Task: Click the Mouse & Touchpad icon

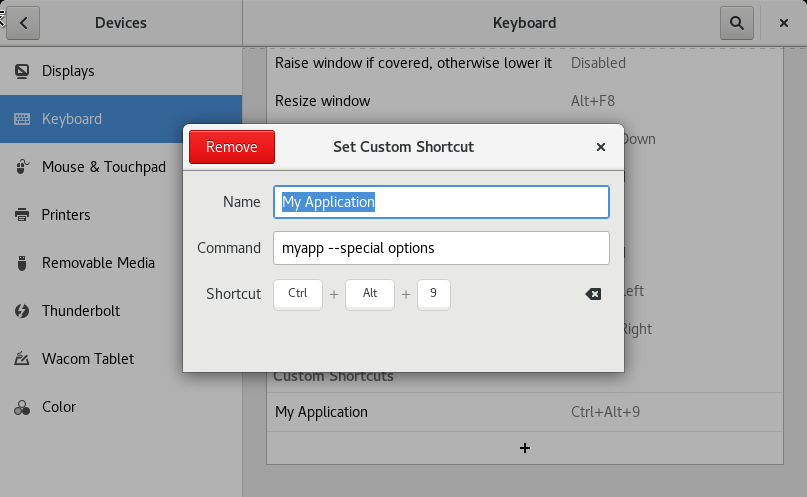Action: pos(22,167)
